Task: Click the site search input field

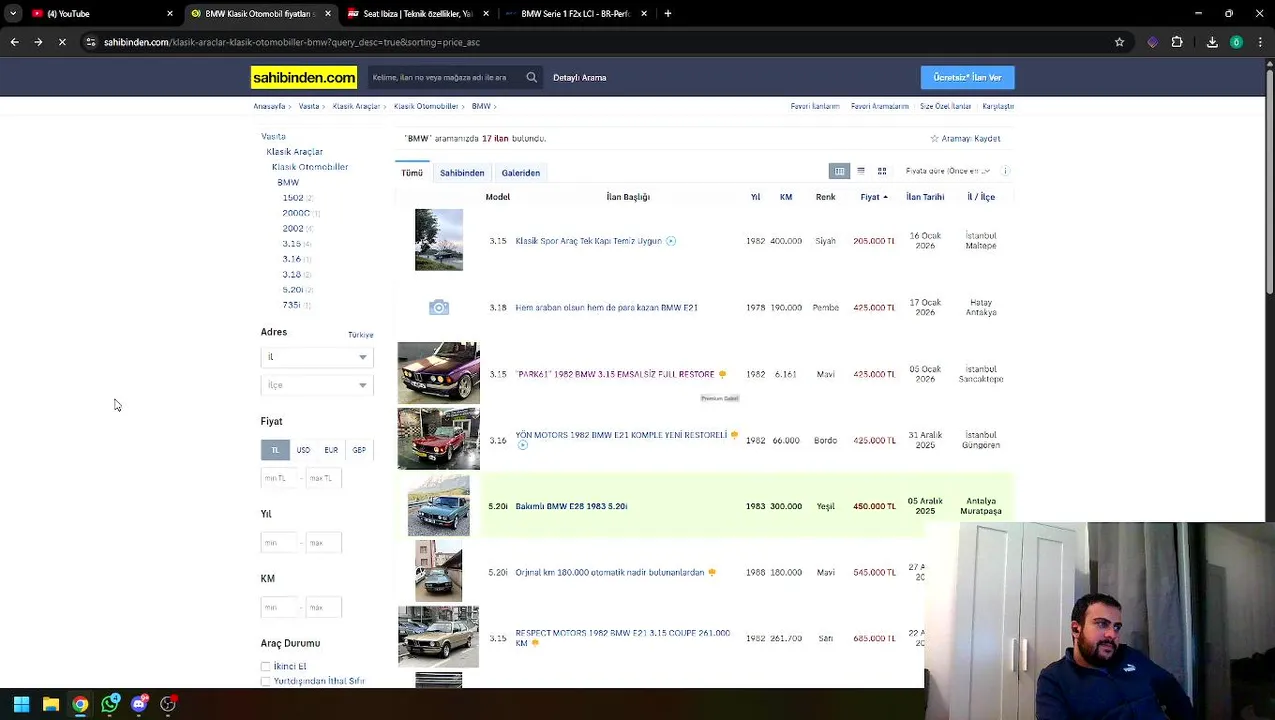Action: pyautogui.click(x=446, y=77)
